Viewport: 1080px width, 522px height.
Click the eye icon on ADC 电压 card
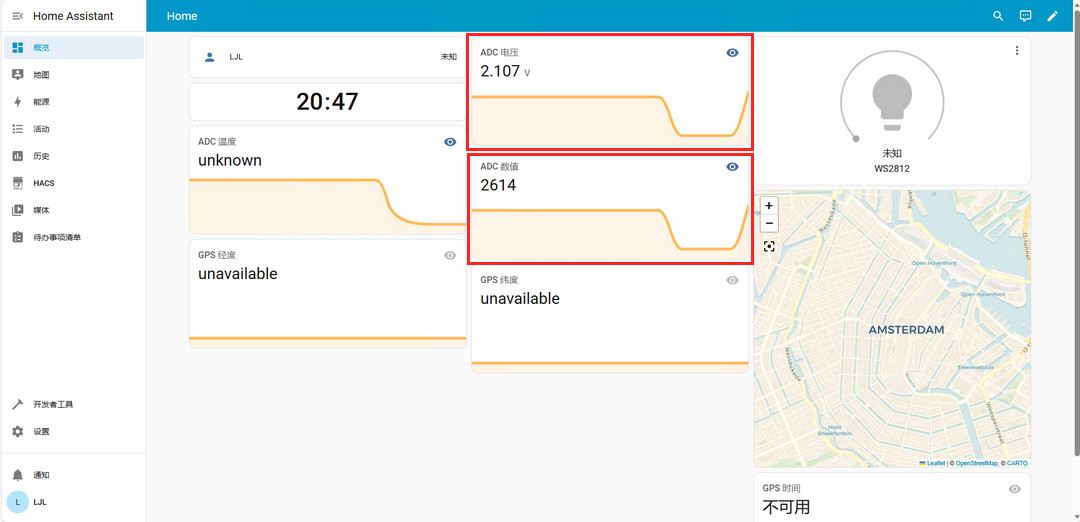tap(732, 52)
